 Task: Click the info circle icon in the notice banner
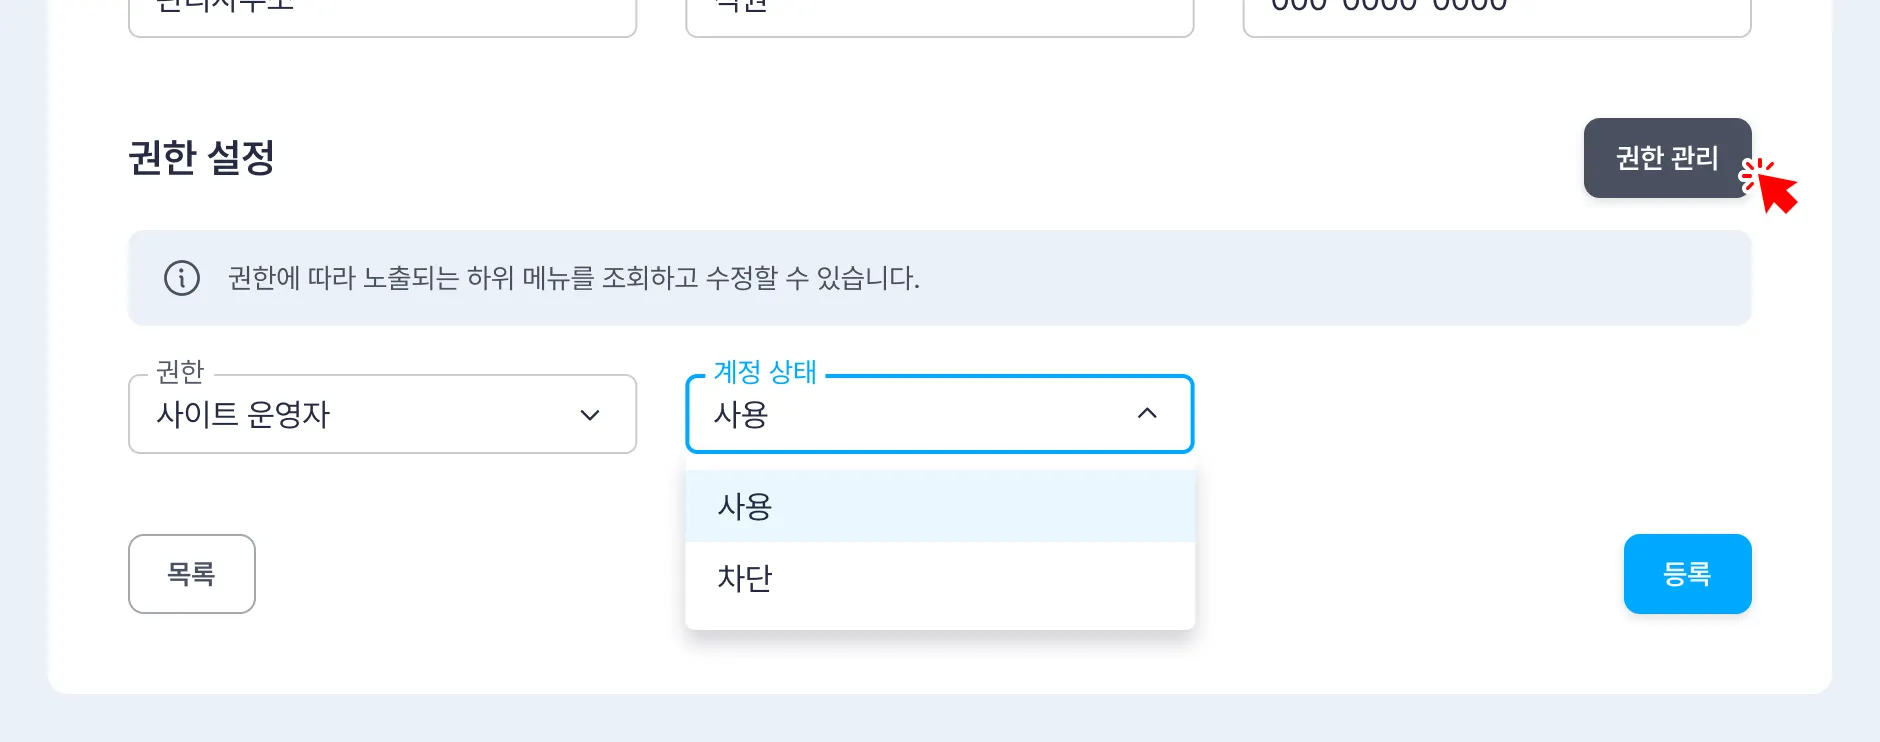pos(182,278)
